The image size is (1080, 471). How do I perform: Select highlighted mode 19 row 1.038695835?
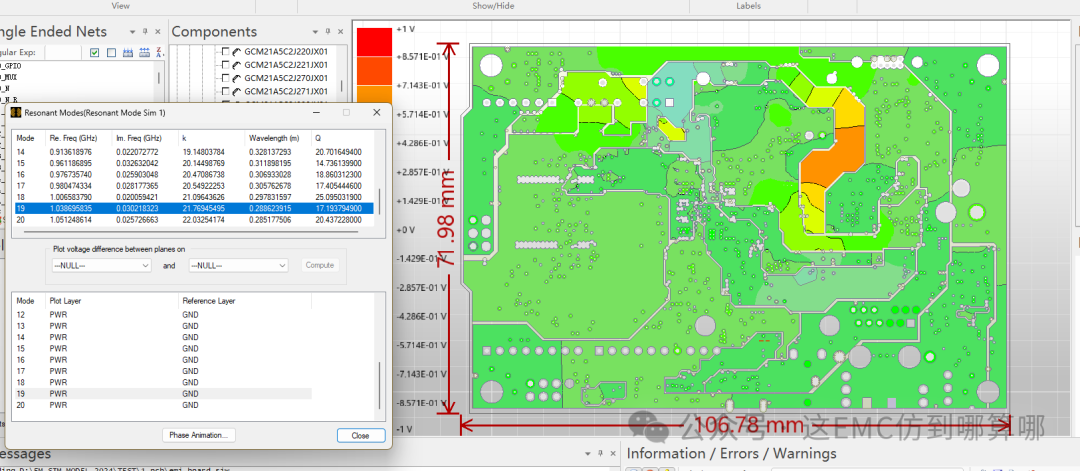coord(196,207)
